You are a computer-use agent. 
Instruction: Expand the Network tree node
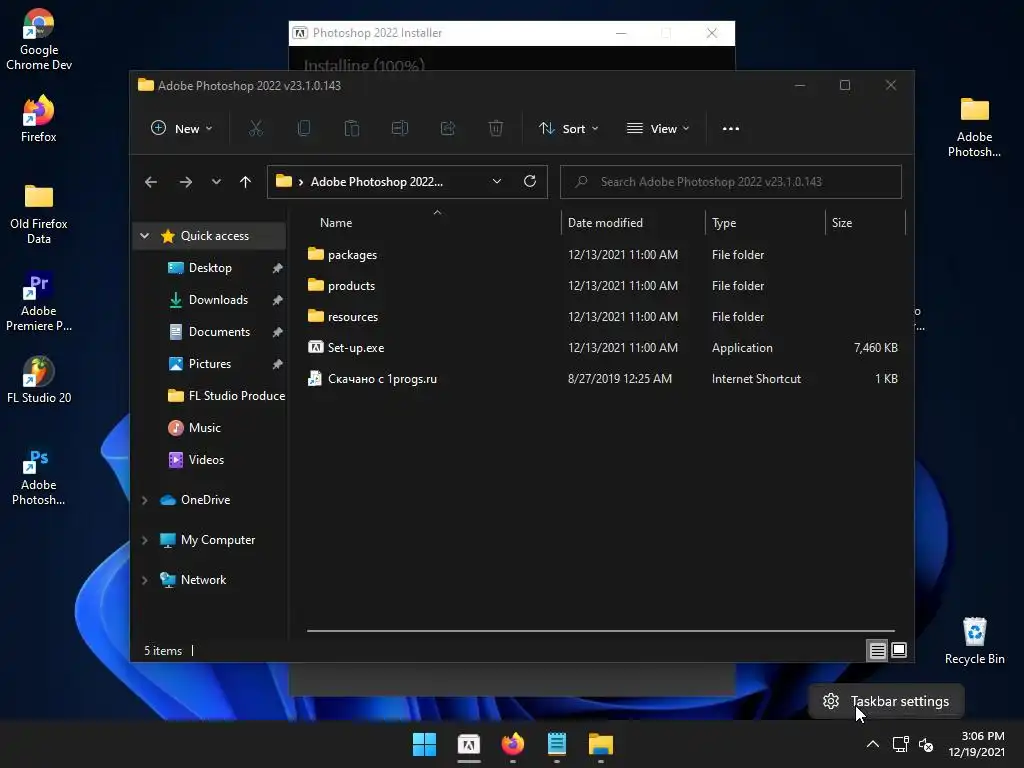pos(144,580)
